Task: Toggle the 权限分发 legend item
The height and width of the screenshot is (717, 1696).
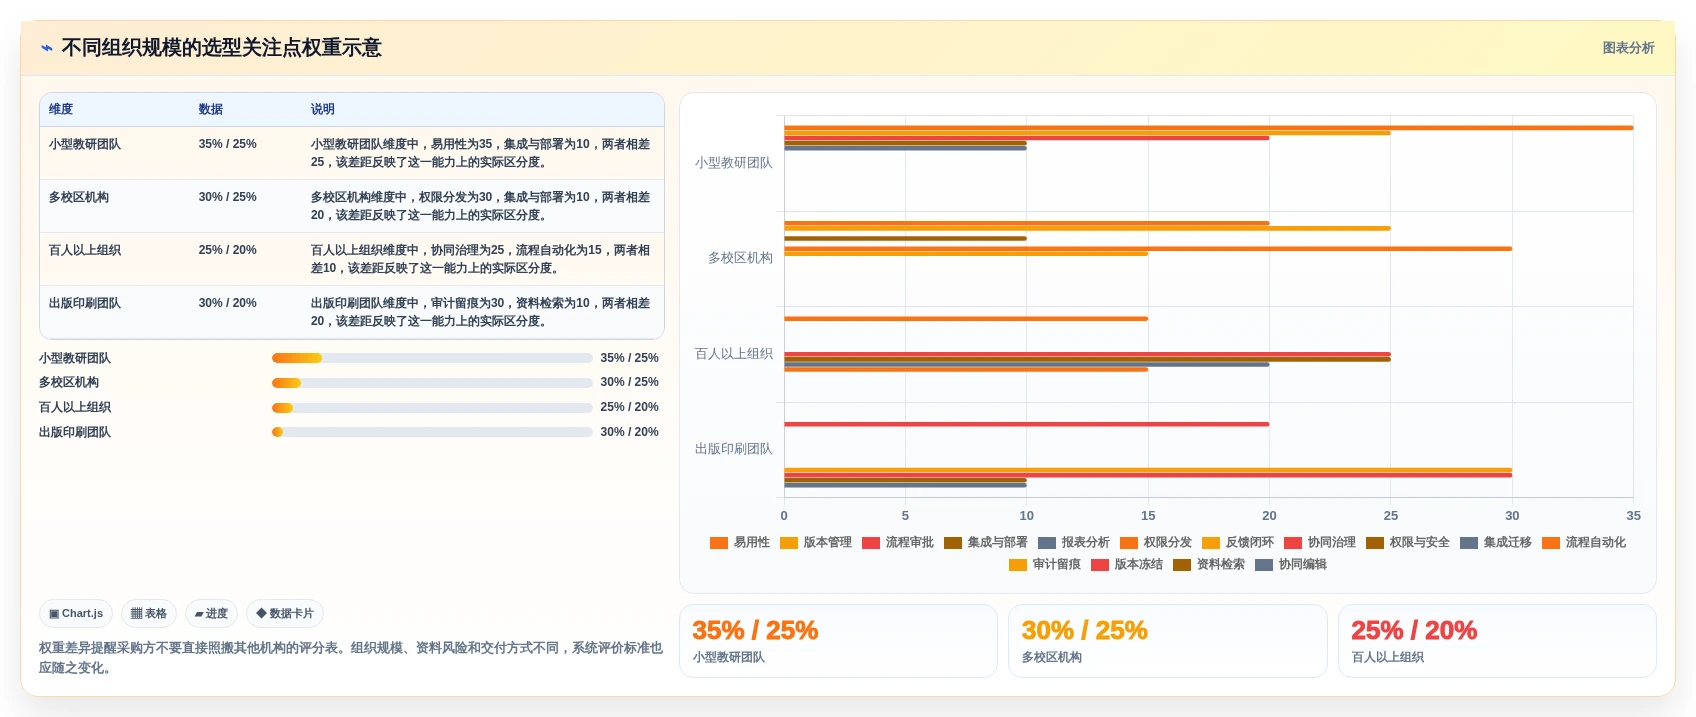Action: [1156, 542]
